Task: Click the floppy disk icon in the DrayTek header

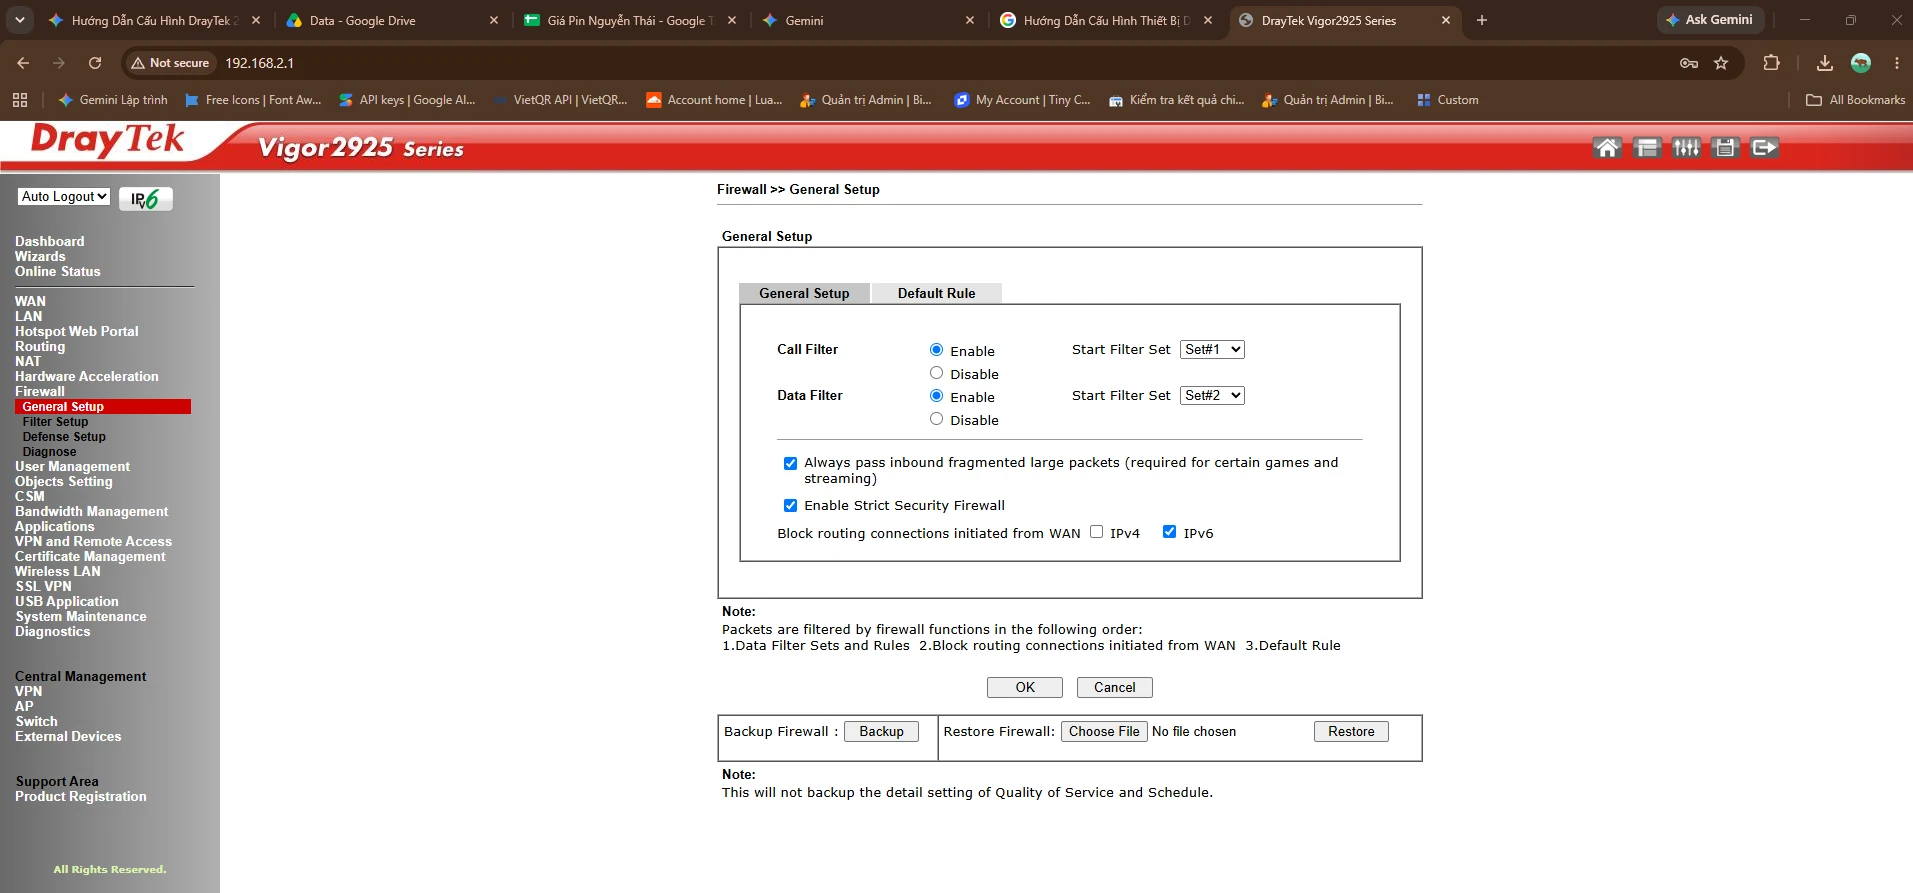Action: 1725,148
